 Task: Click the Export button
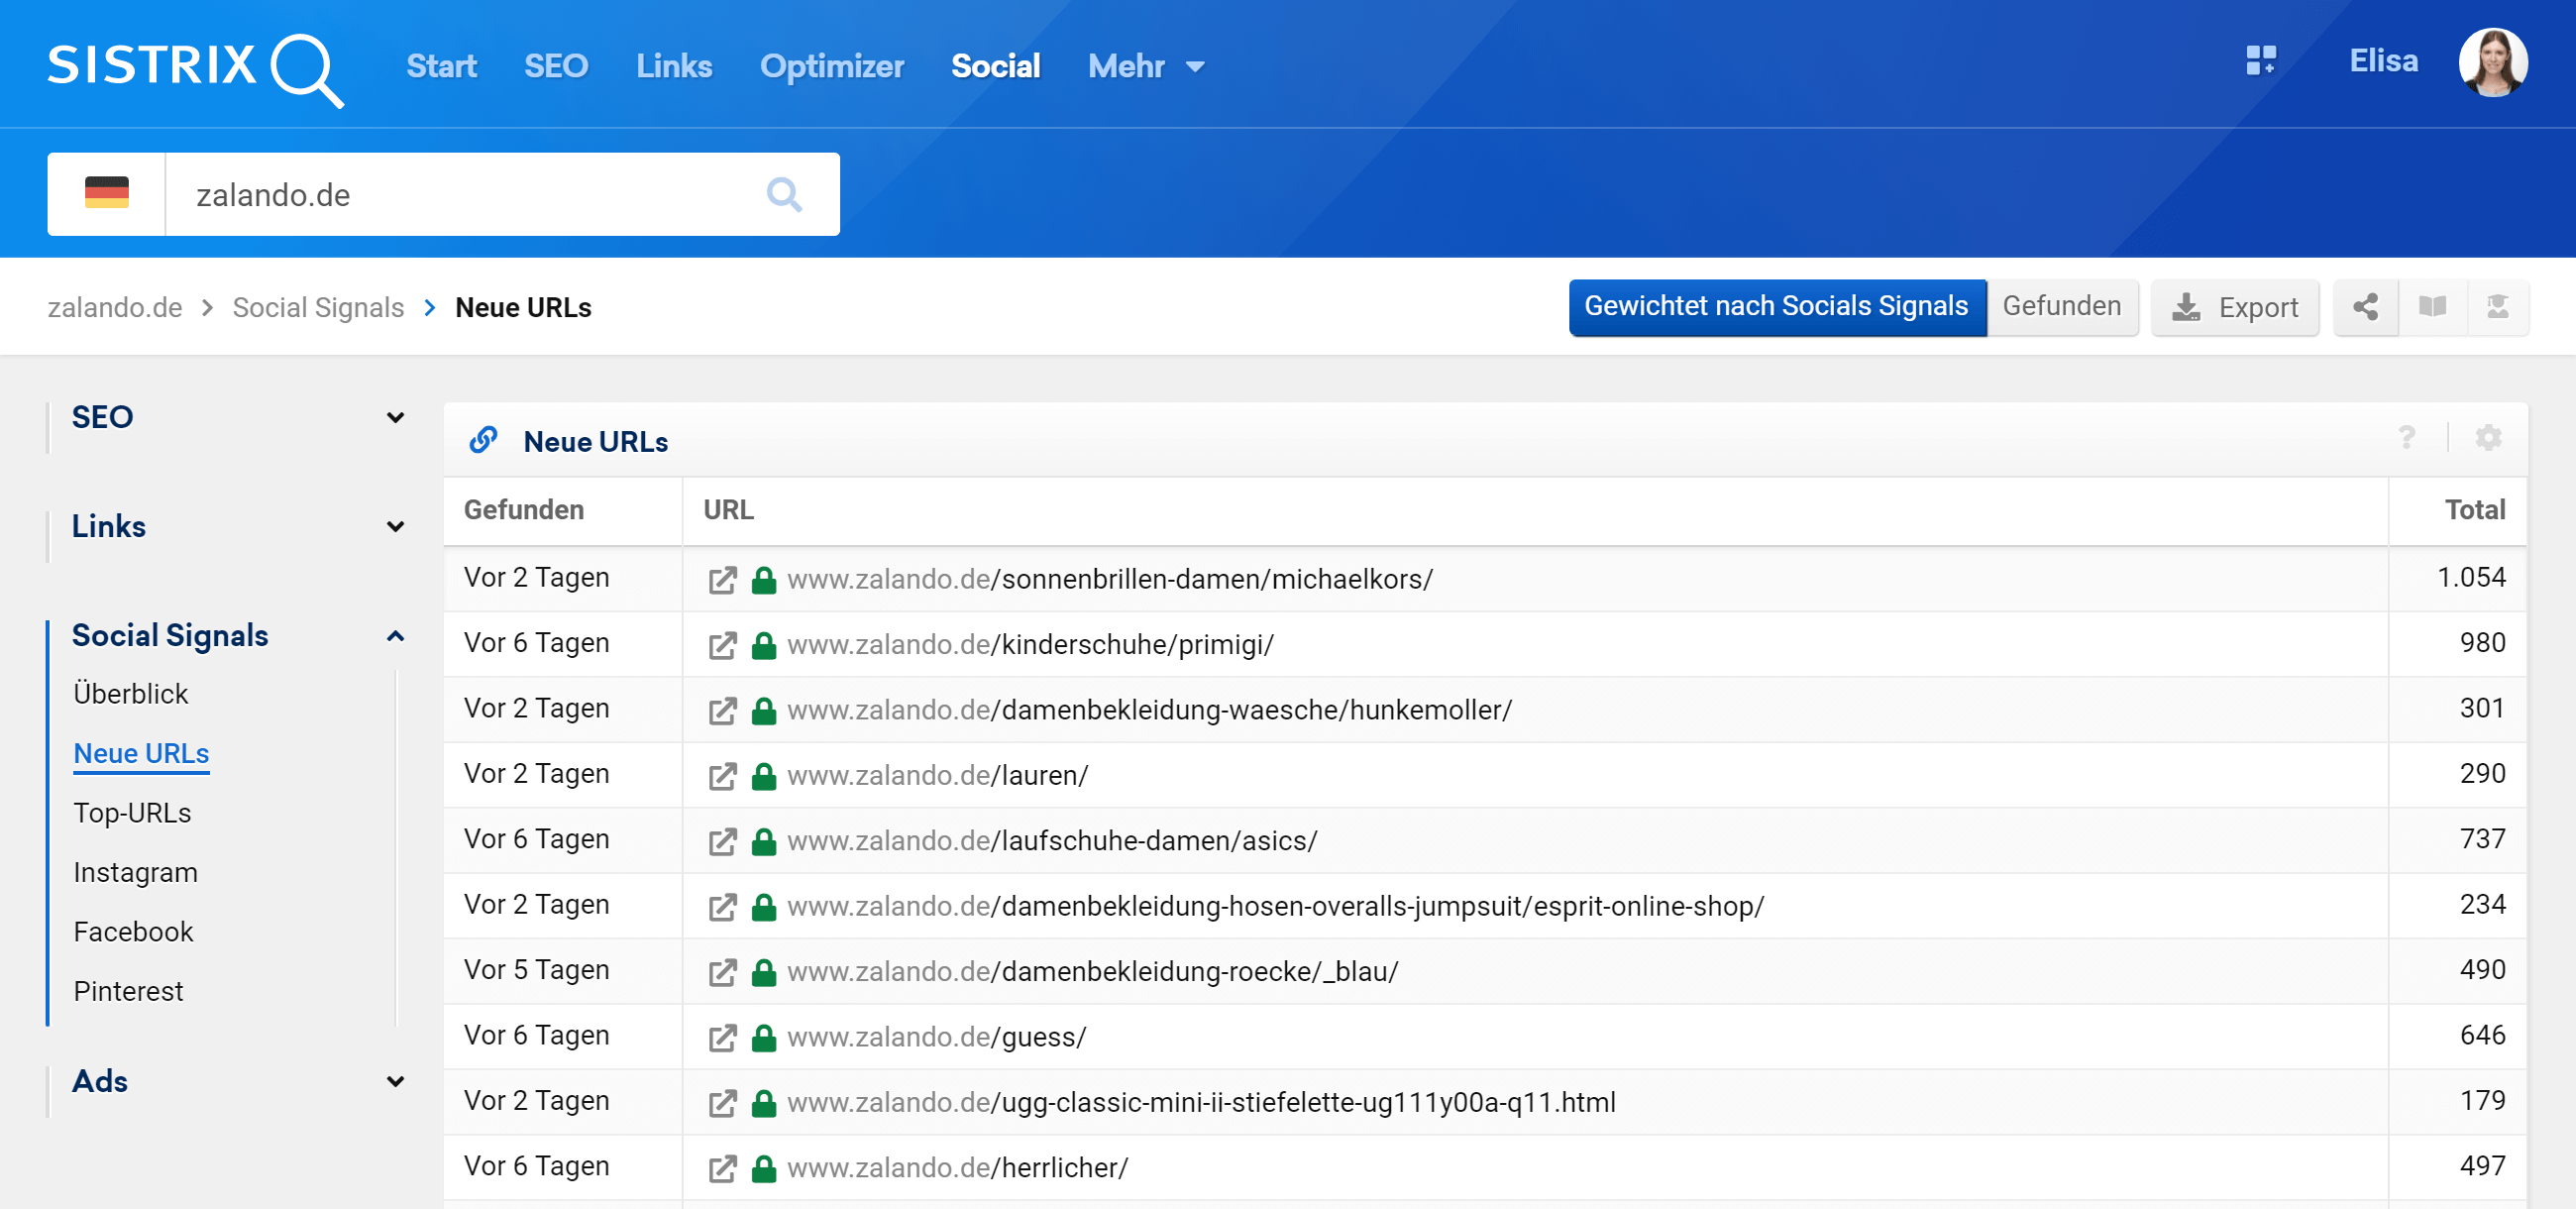tap(2234, 307)
